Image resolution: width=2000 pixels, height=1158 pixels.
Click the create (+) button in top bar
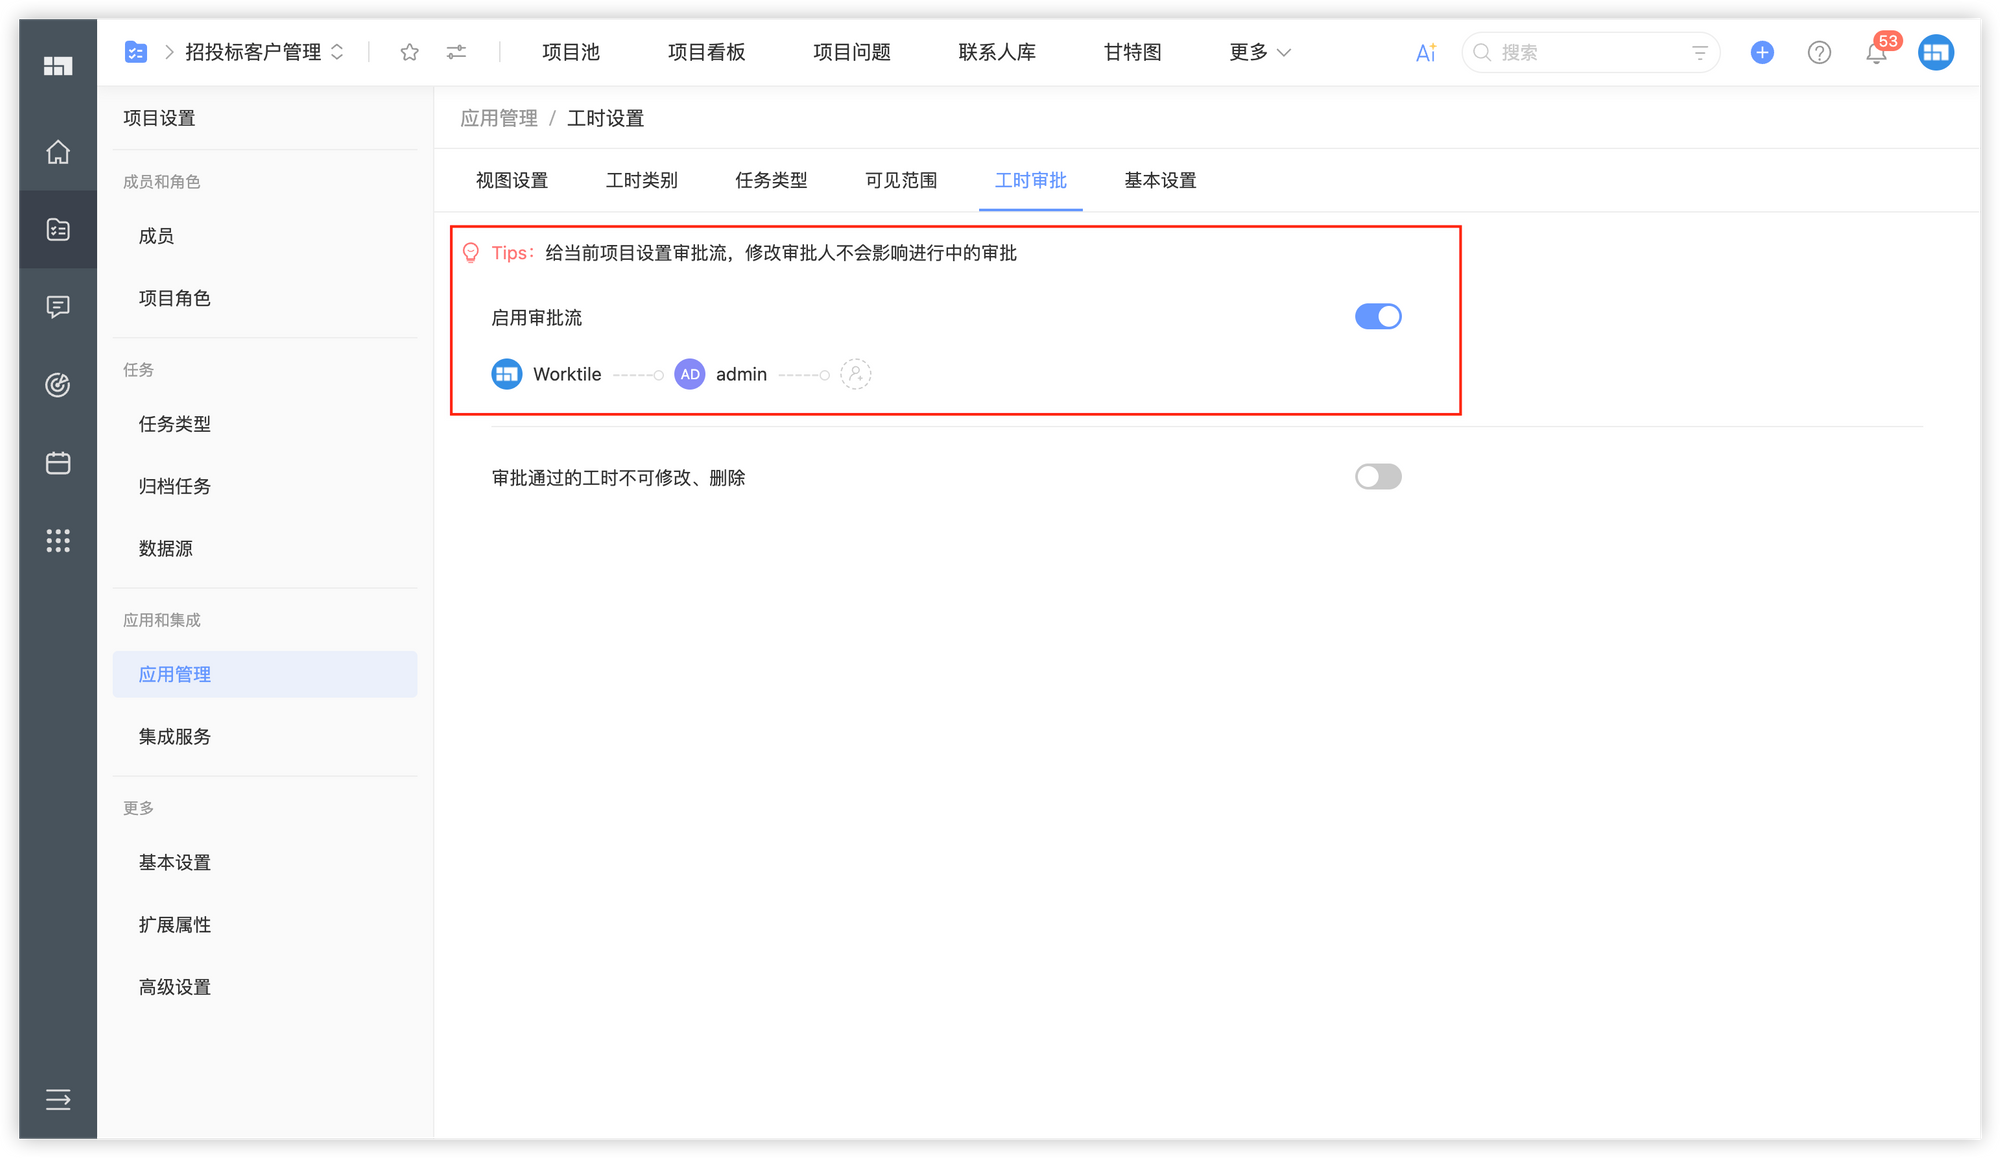tap(1761, 52)
